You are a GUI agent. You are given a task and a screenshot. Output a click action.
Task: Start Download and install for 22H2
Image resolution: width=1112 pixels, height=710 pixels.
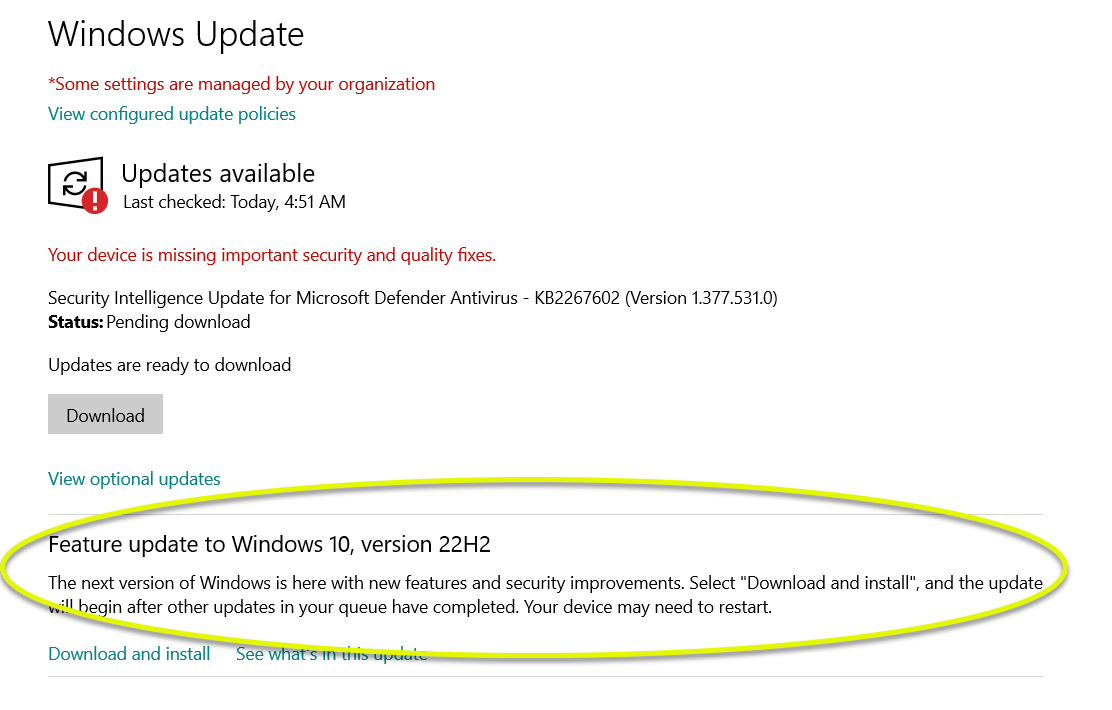(x=129, y=654)
